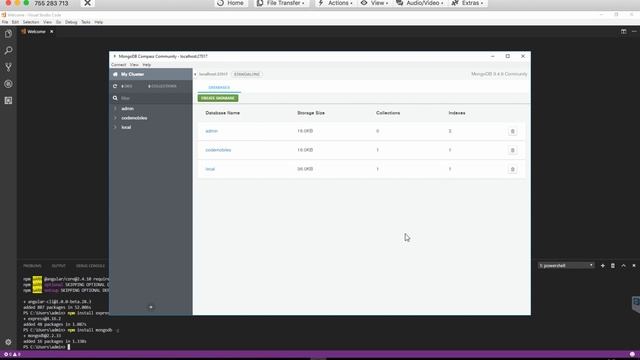Sort by the Database Name column header

(x=222, y=113)
